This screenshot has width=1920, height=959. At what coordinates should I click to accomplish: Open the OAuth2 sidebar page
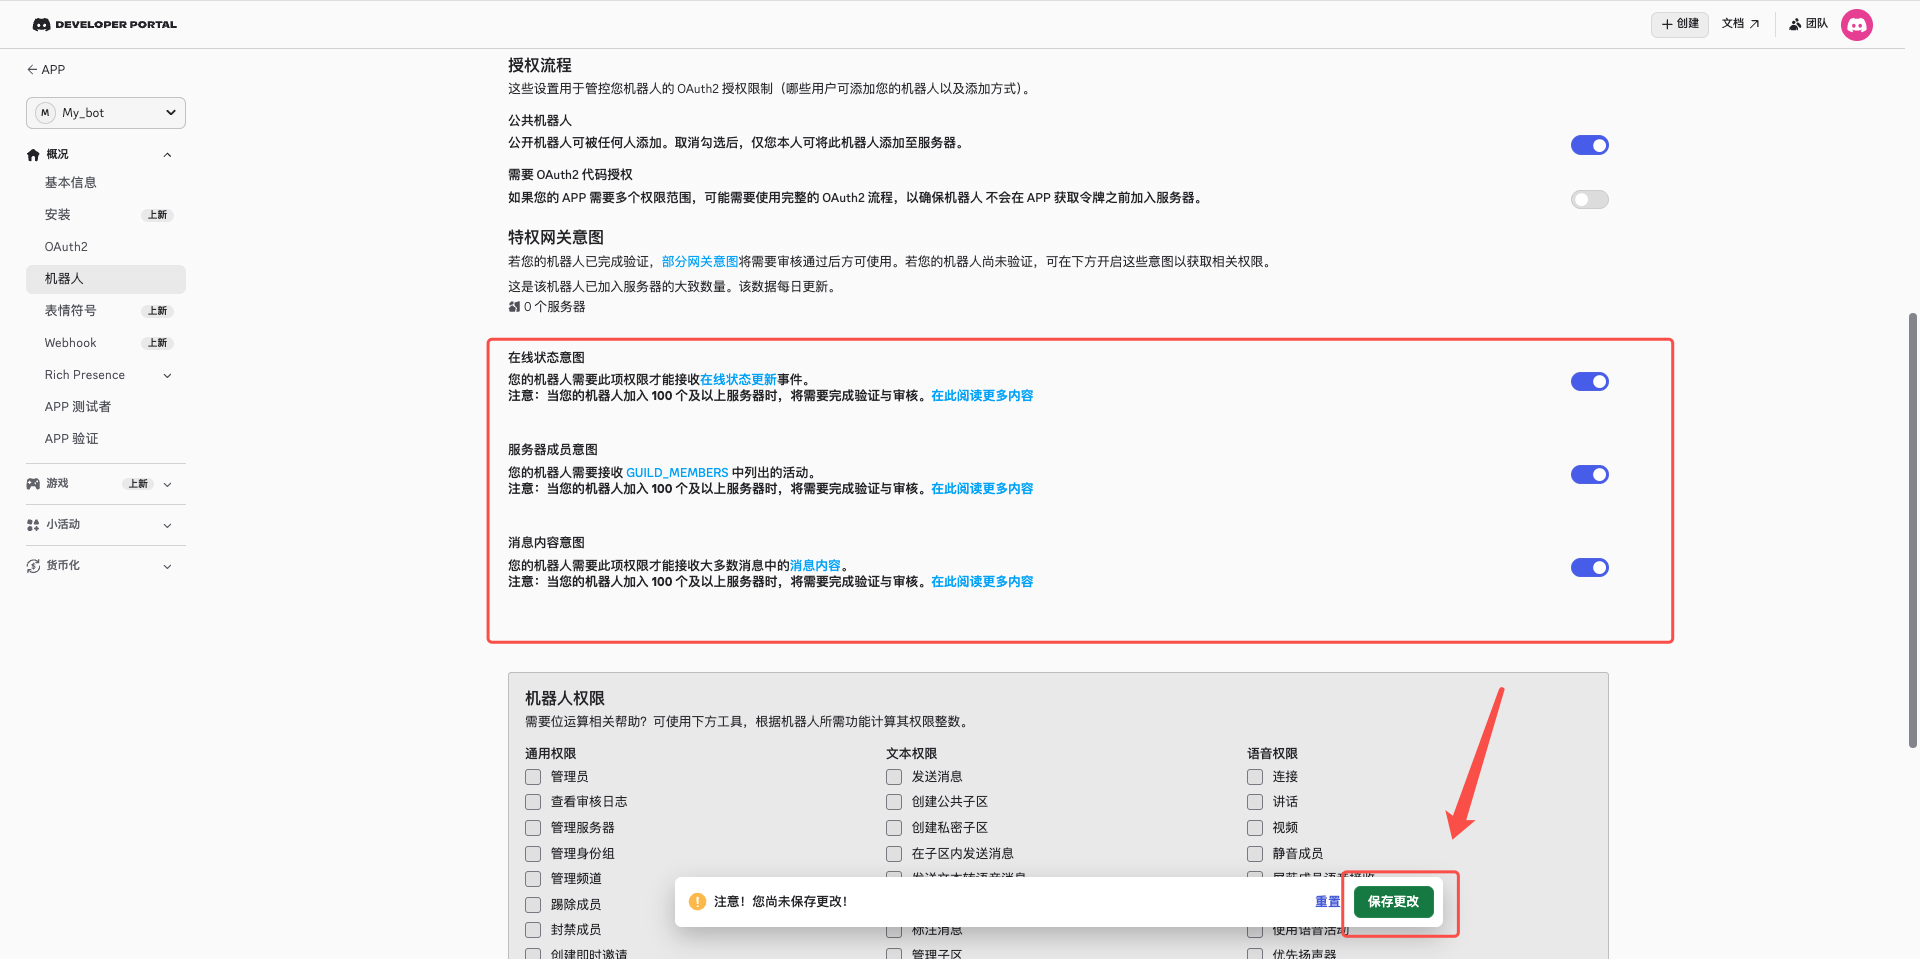coord(66,247)
